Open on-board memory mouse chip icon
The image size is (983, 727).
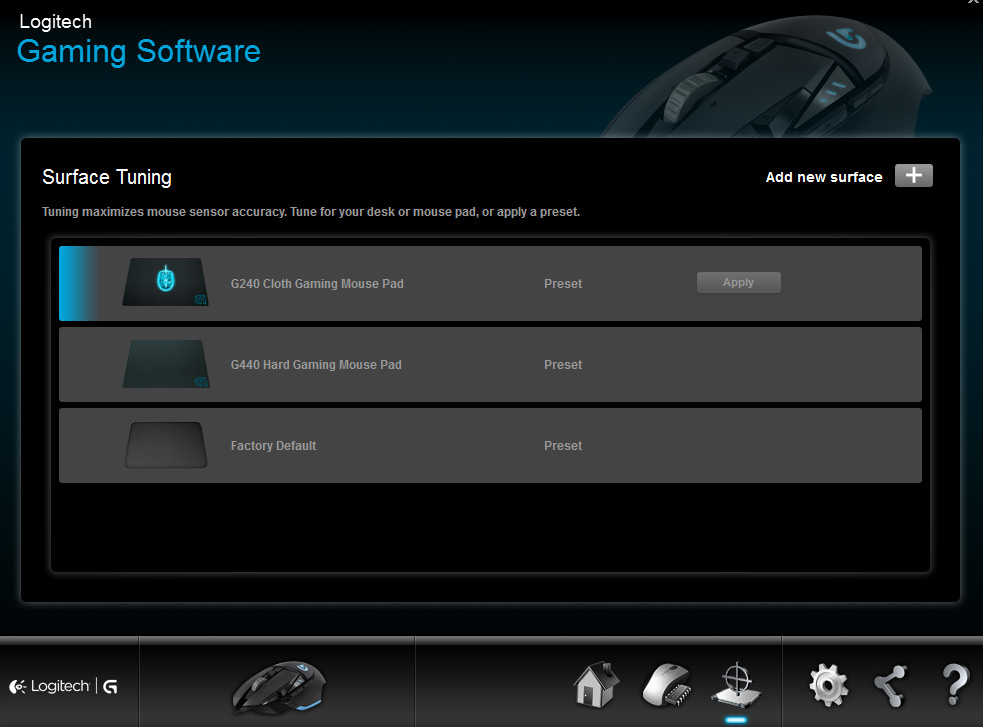665,684
